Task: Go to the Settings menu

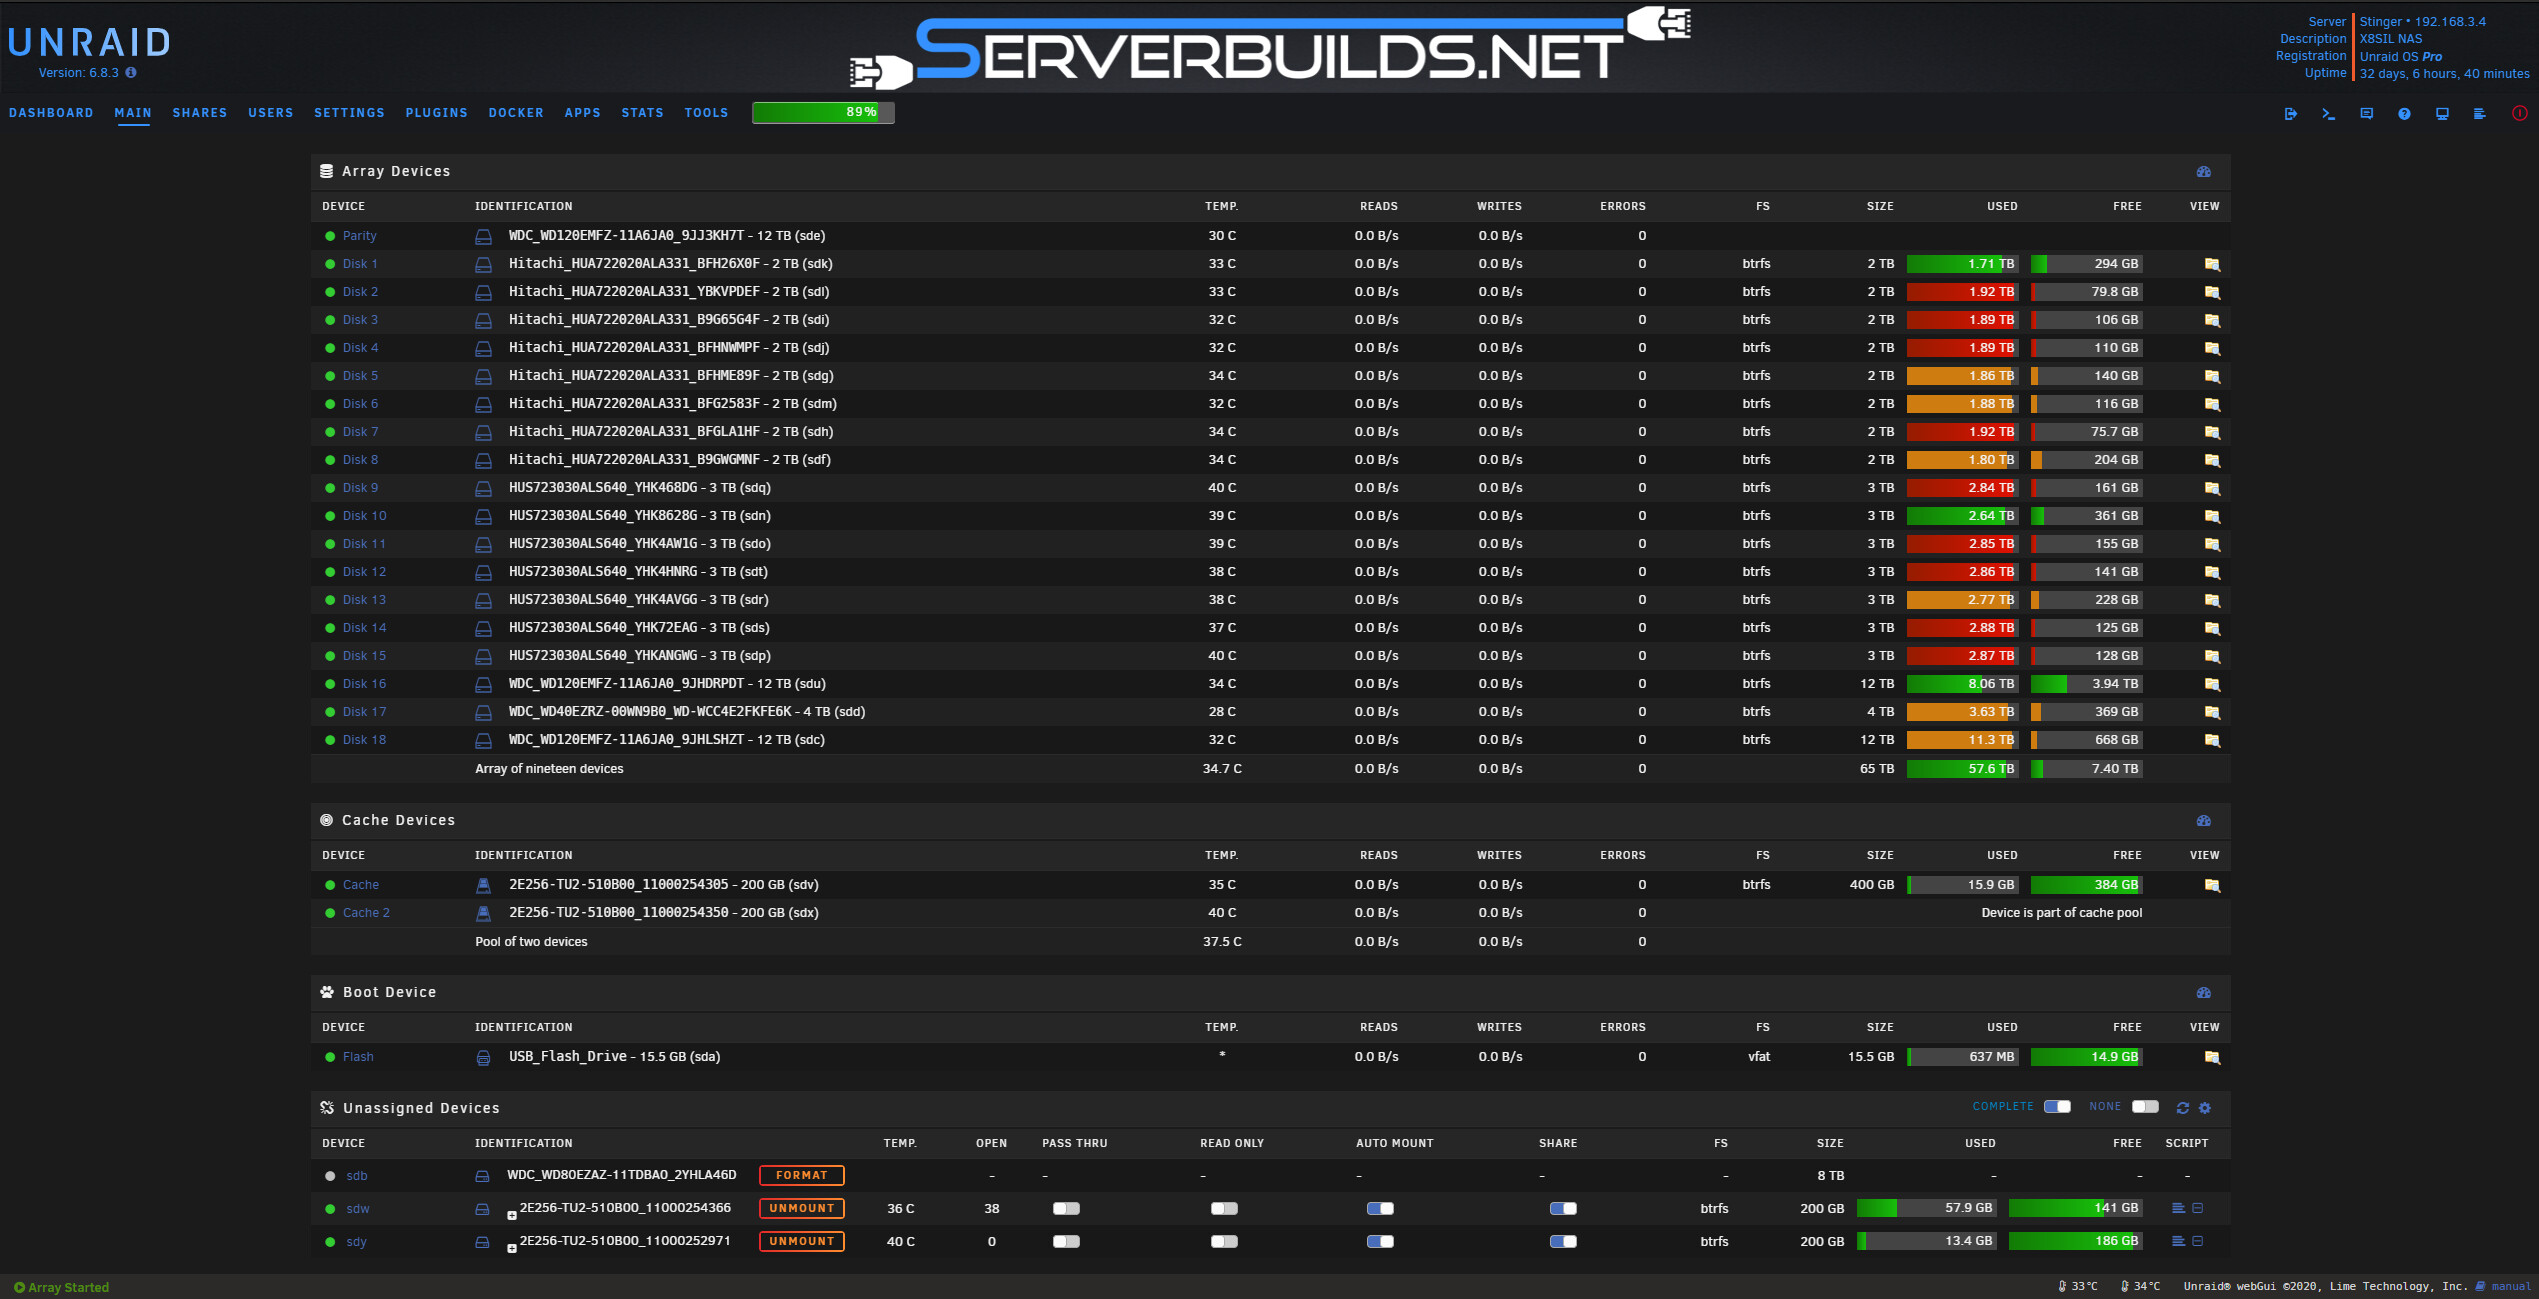Action: (x=349, y=113)
